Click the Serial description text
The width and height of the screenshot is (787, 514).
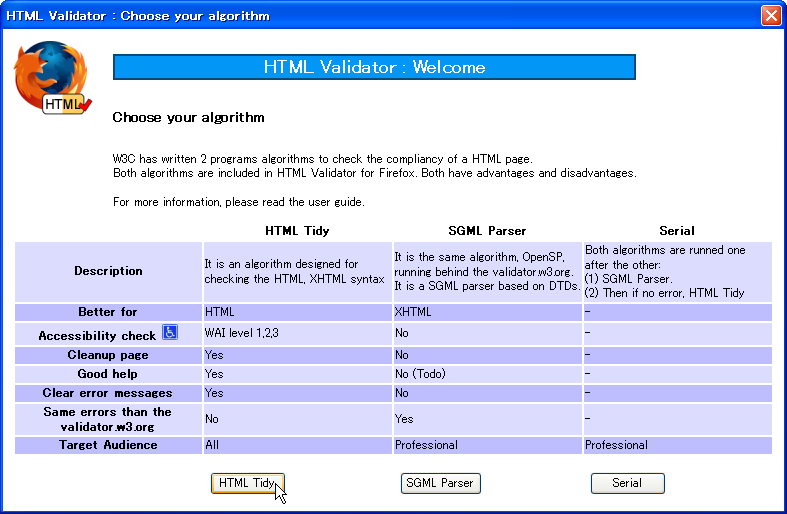pos(665,272)
